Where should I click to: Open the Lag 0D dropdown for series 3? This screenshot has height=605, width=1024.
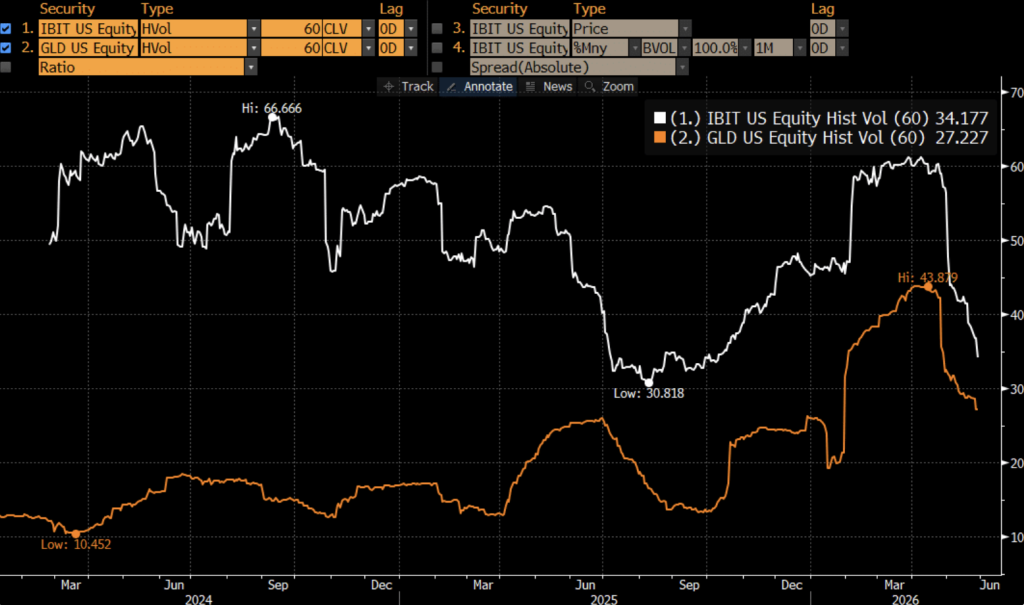coord(842,29)
